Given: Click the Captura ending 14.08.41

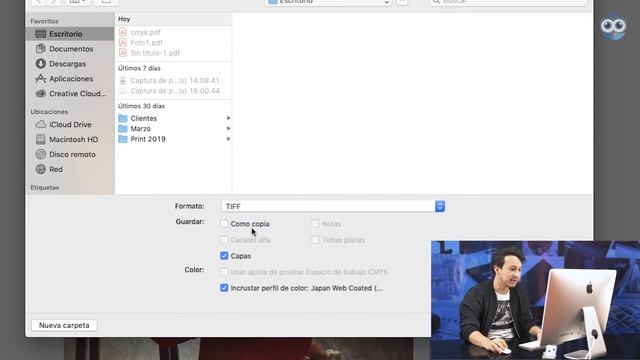Looking at the screenshot, I should coord(174,80).
